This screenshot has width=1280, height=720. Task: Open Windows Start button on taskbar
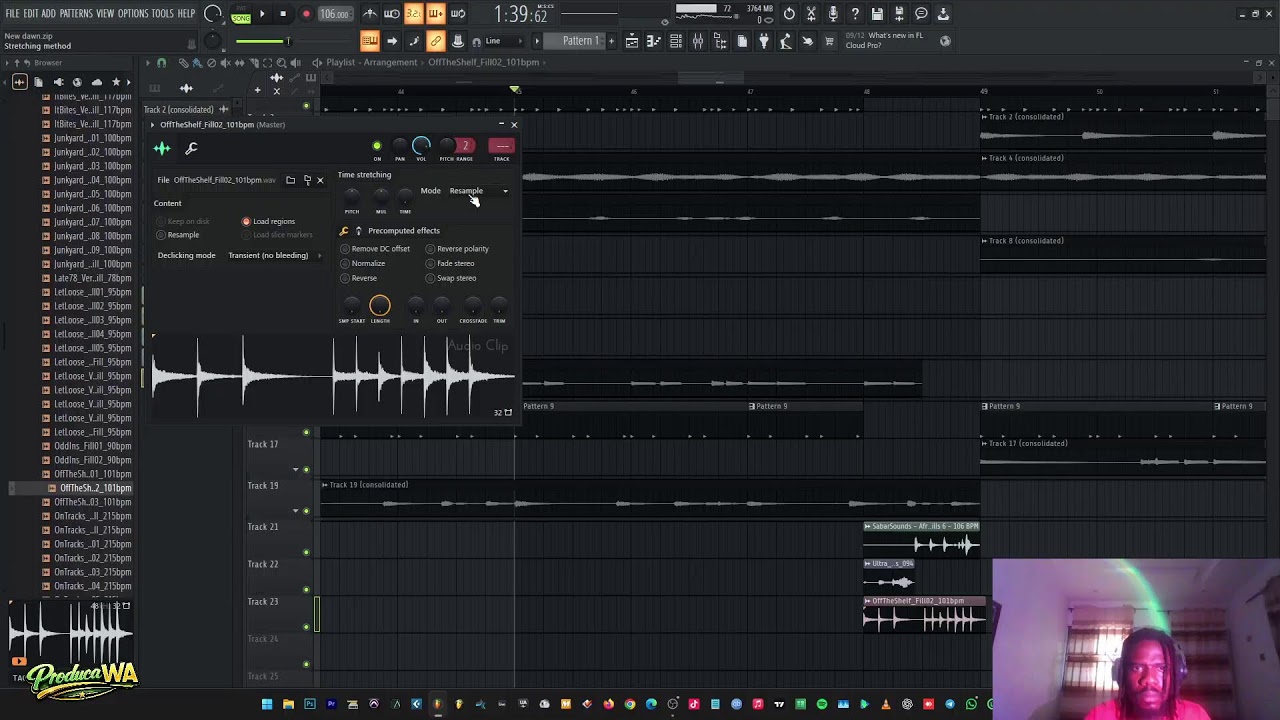pyautogui.click(x=267, y=704)
